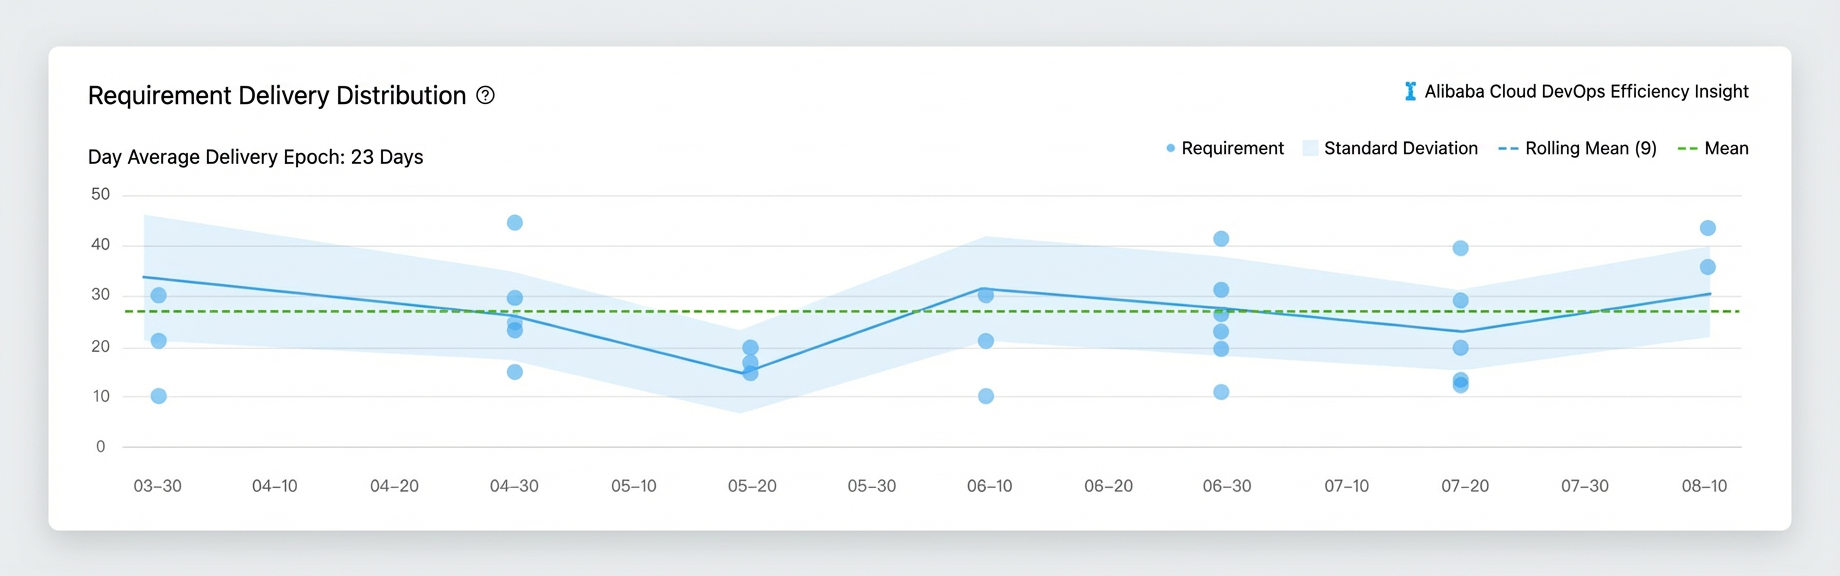Click the 50 y-axis label
This screenshot has height=576, width=1840.
coord(101,194)
